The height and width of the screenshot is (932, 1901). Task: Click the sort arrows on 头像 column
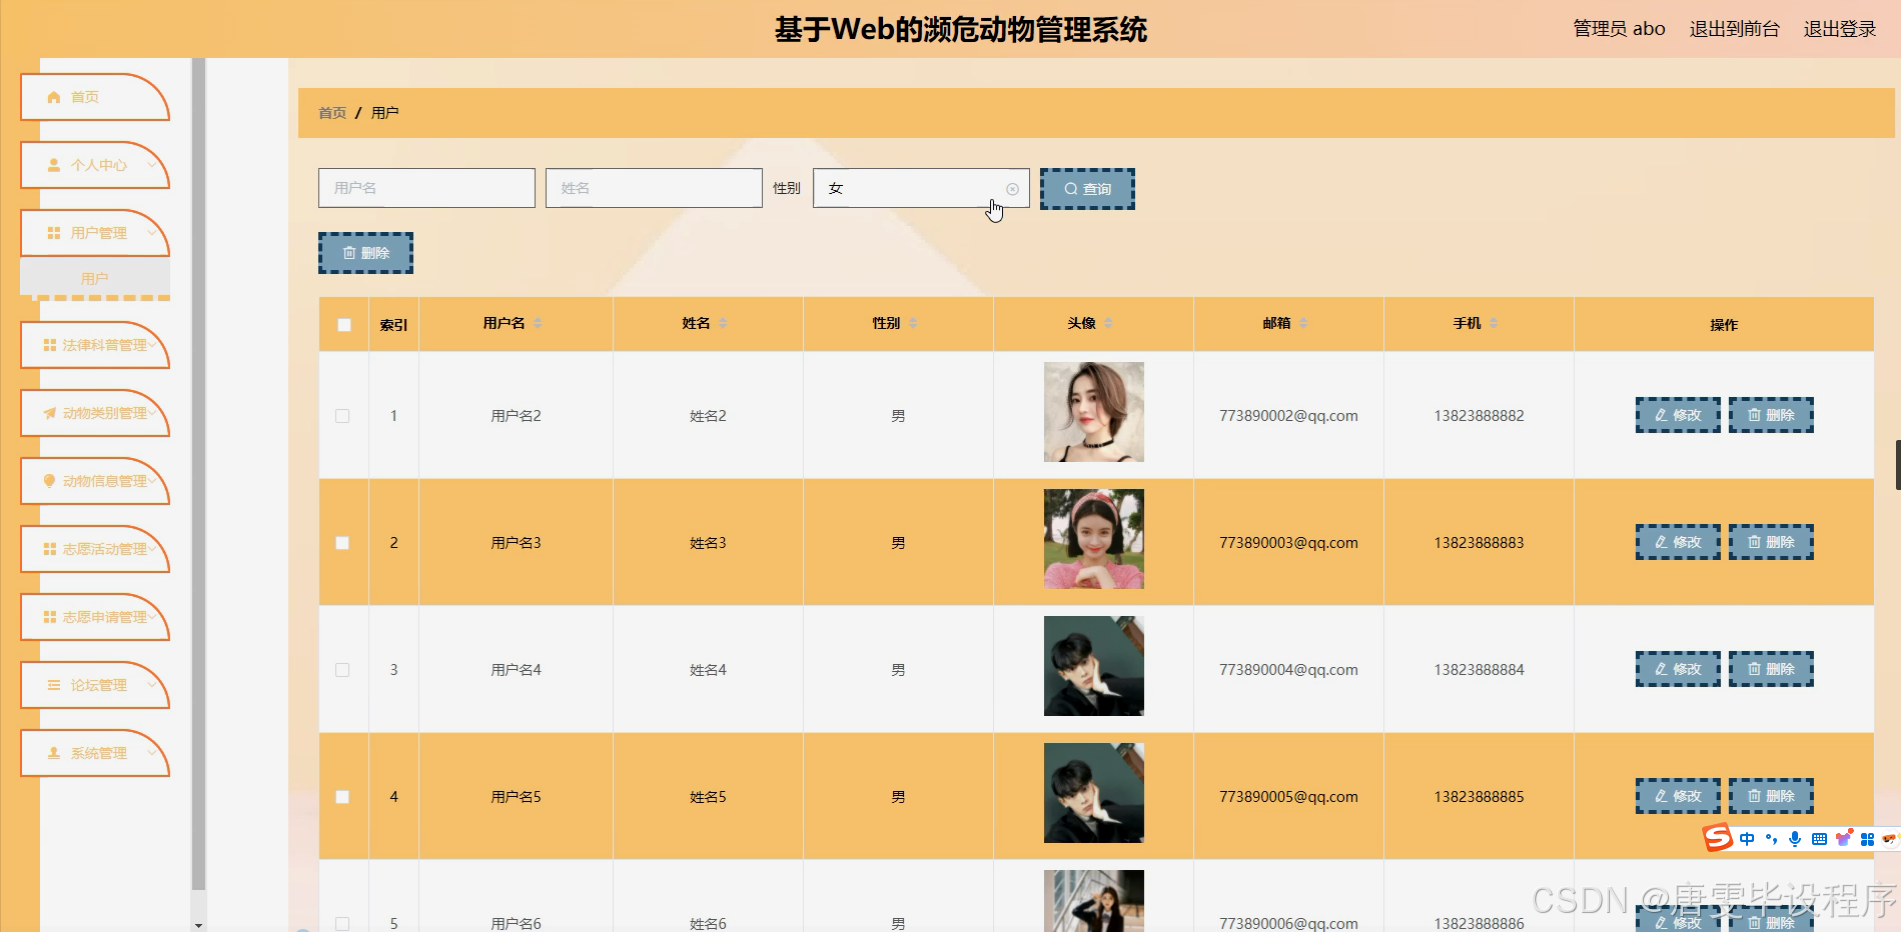click(x=1109, y=323)
